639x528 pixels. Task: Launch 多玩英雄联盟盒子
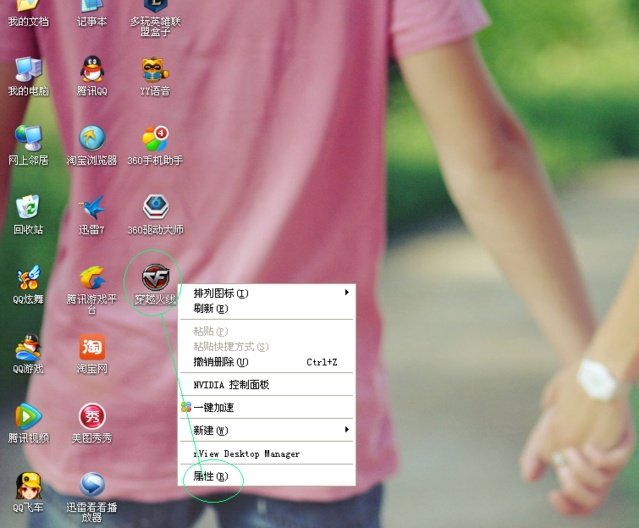tap(155, 16)
